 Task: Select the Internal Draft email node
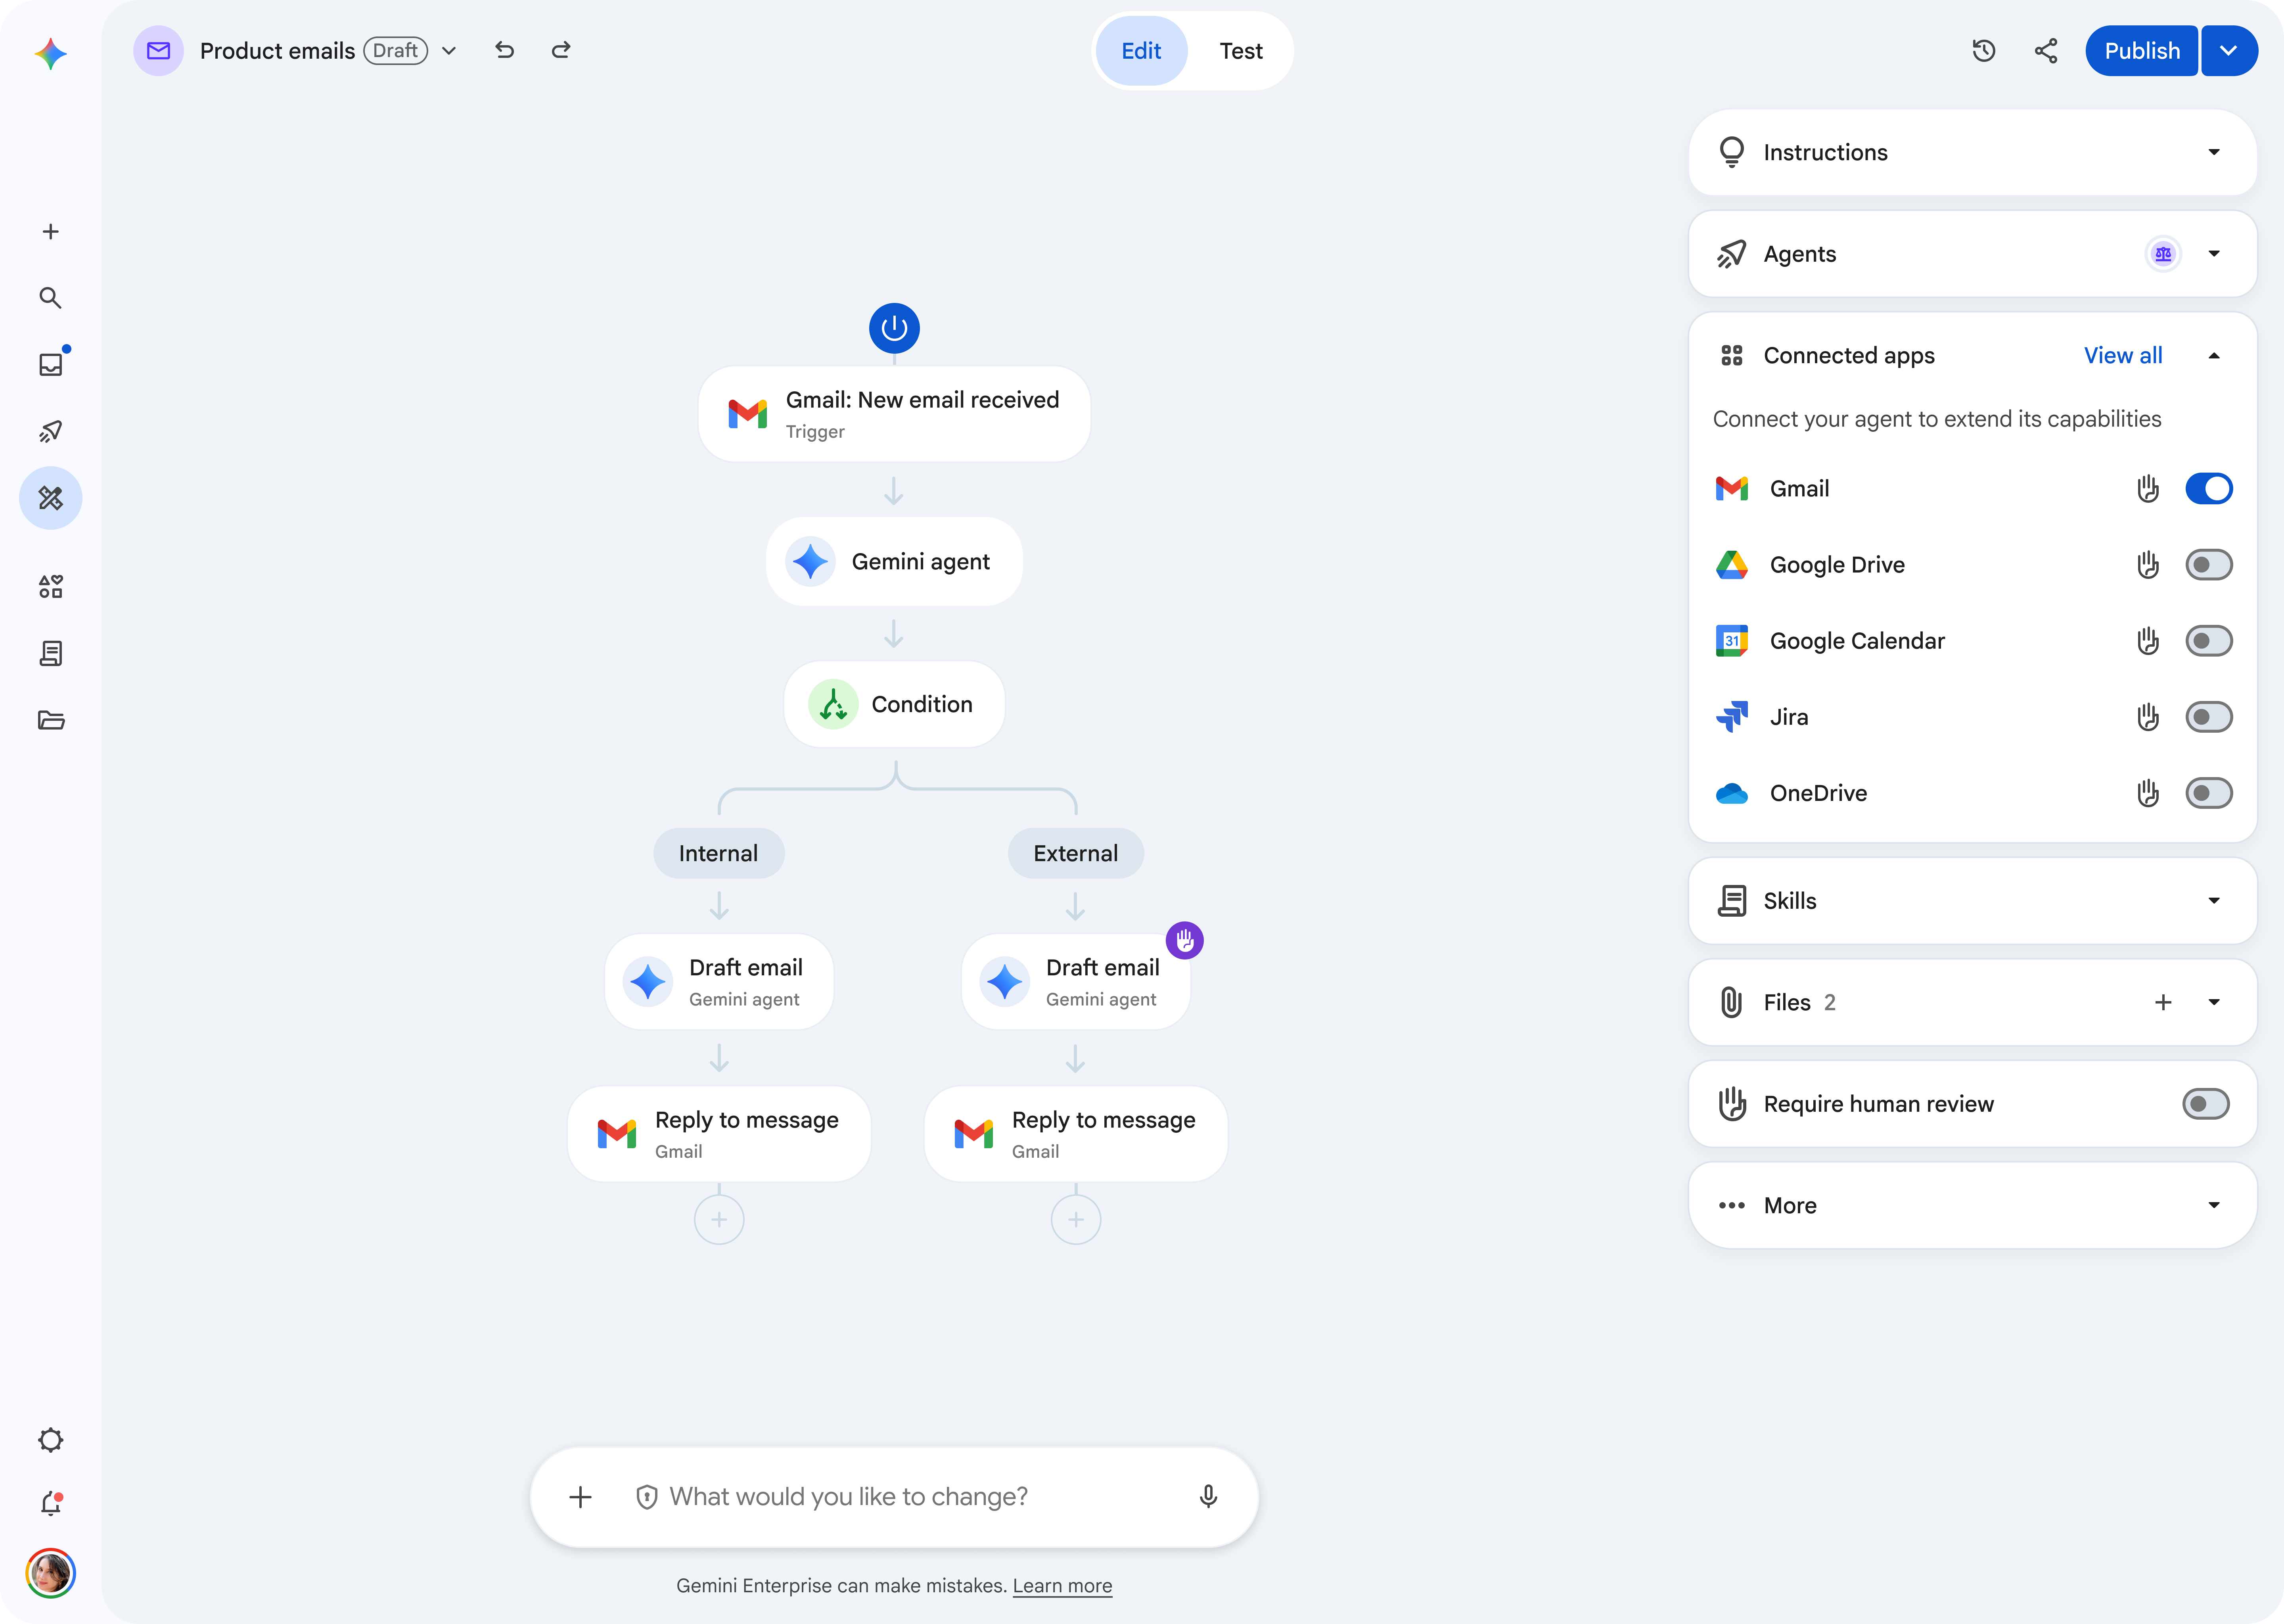pos(719,982)
